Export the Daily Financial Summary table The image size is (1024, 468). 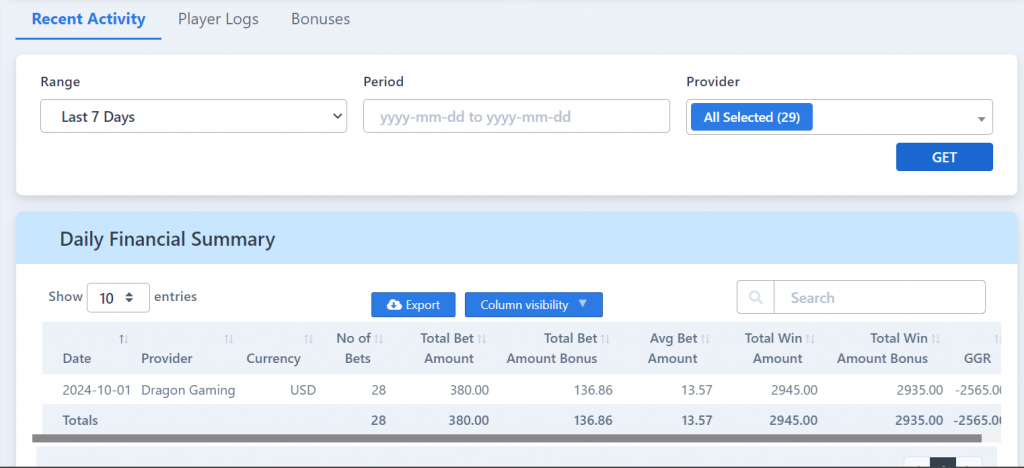click(413, 305)
